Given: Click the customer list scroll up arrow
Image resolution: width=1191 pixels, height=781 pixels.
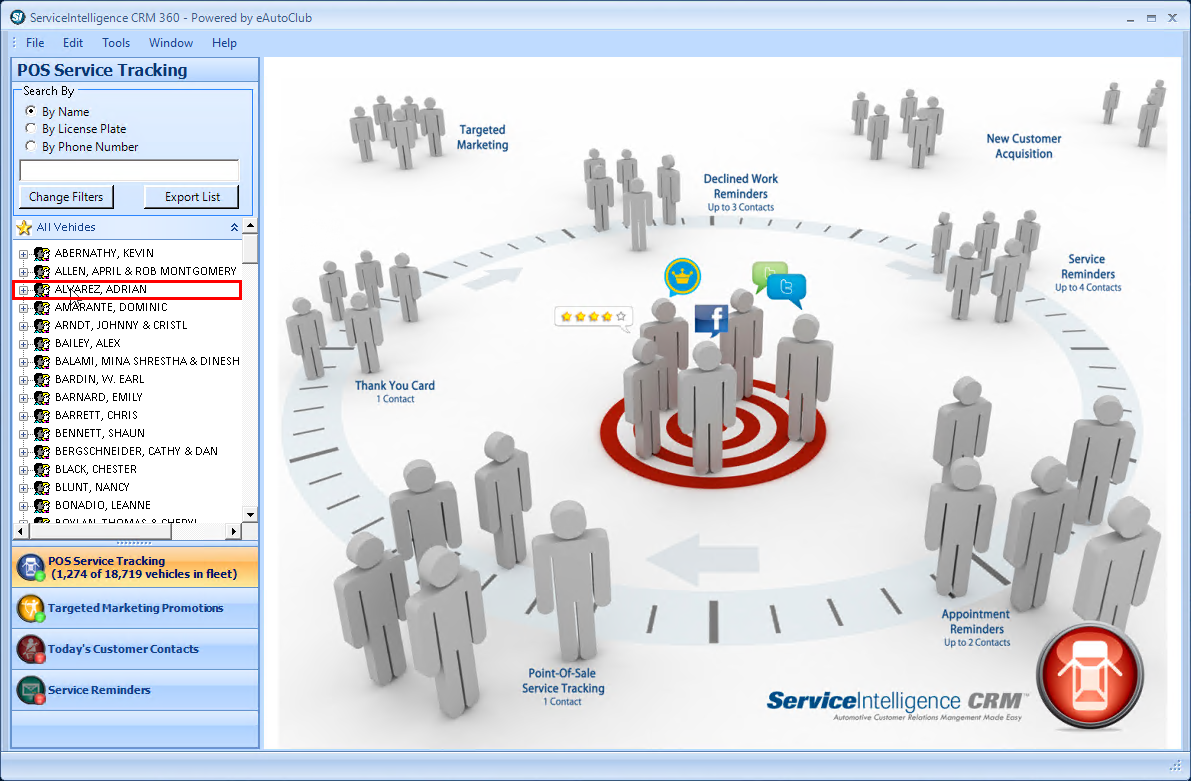Looking at the screenshot, I should point(250,226).
